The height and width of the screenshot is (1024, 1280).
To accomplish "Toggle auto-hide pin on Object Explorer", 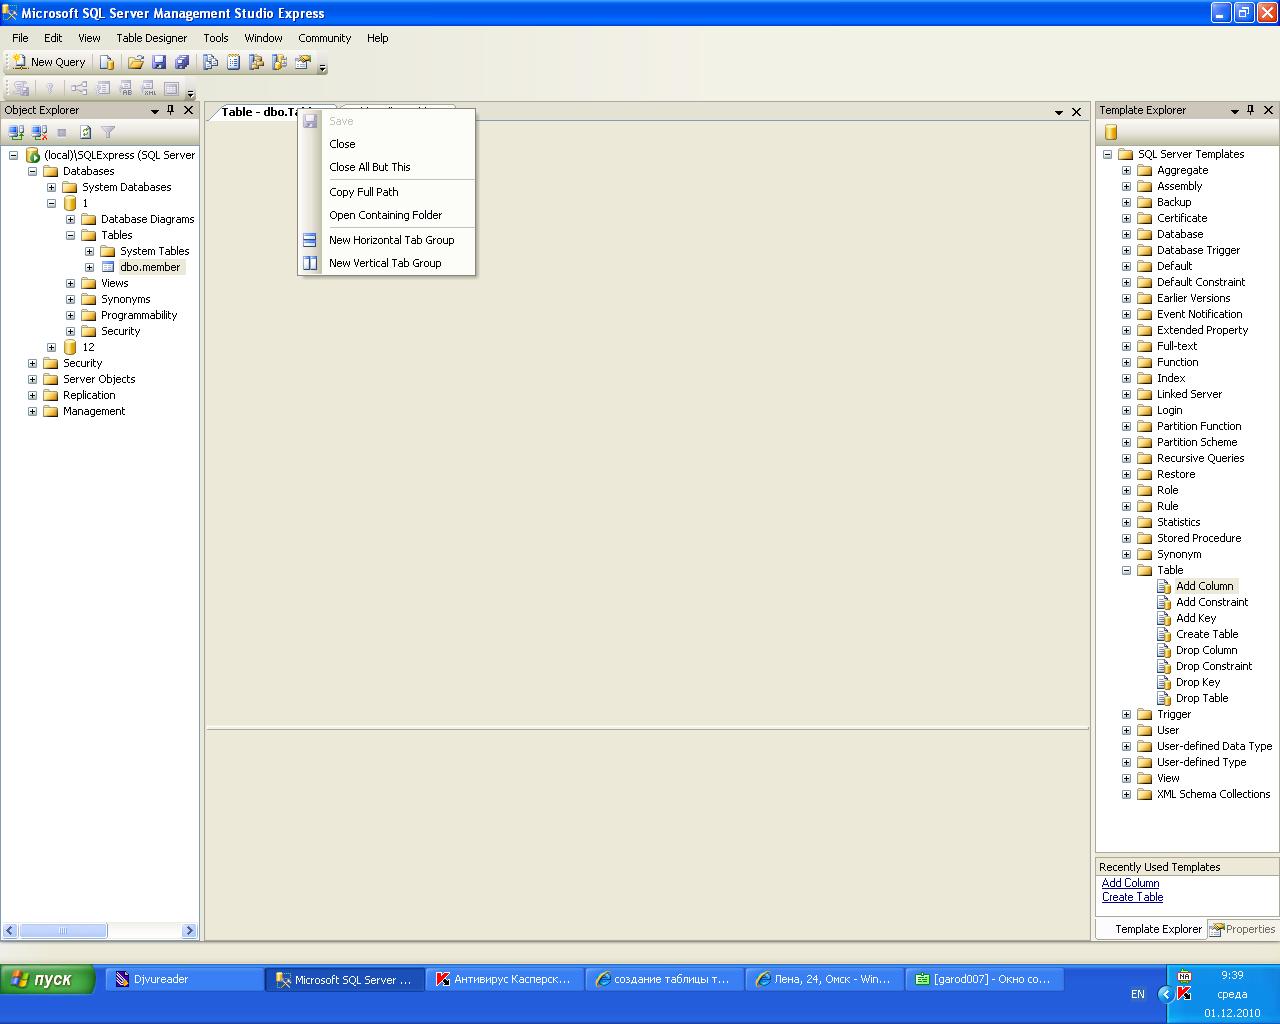I will click(x=171, y=110).
